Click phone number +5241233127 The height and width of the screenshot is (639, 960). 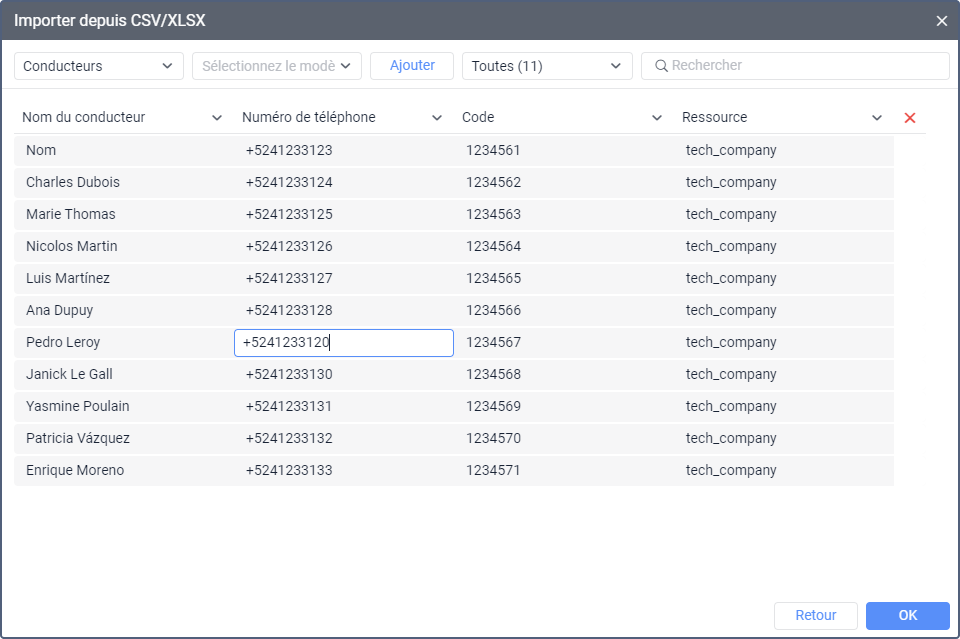289,278
